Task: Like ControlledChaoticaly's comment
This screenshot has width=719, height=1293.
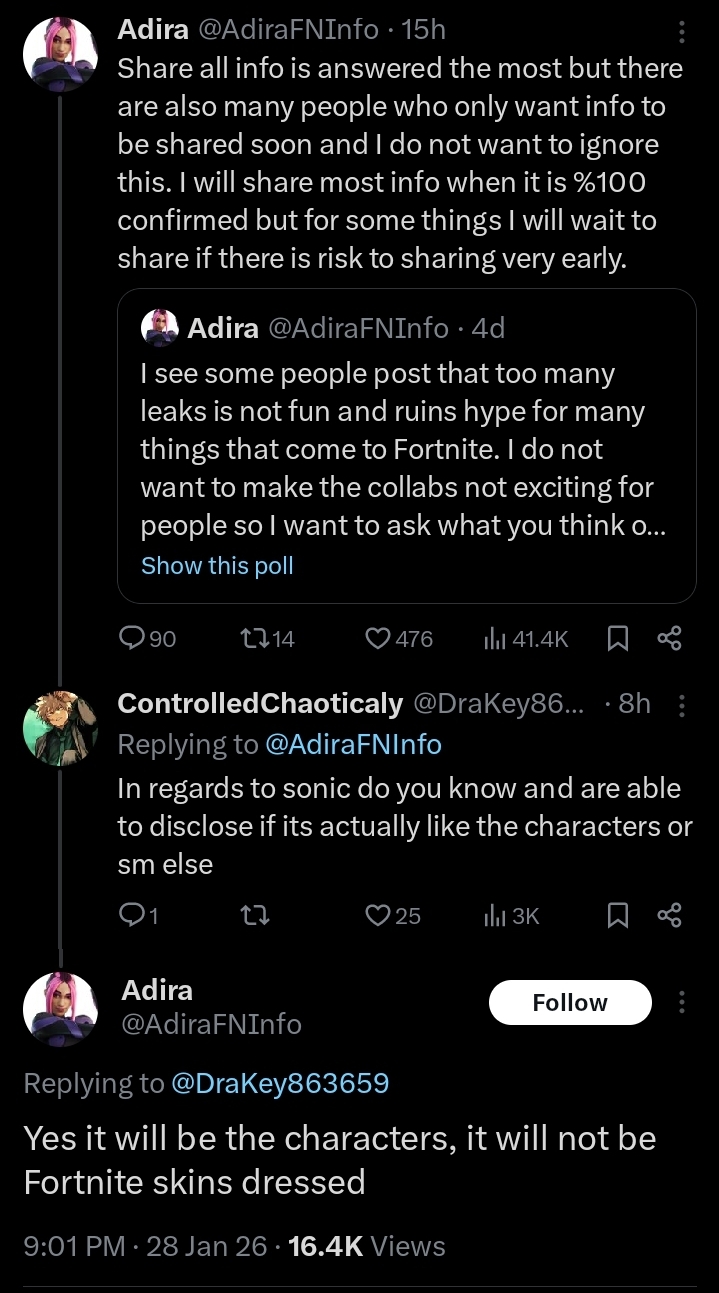Action: pyautogui.click(x=378, y=914)
